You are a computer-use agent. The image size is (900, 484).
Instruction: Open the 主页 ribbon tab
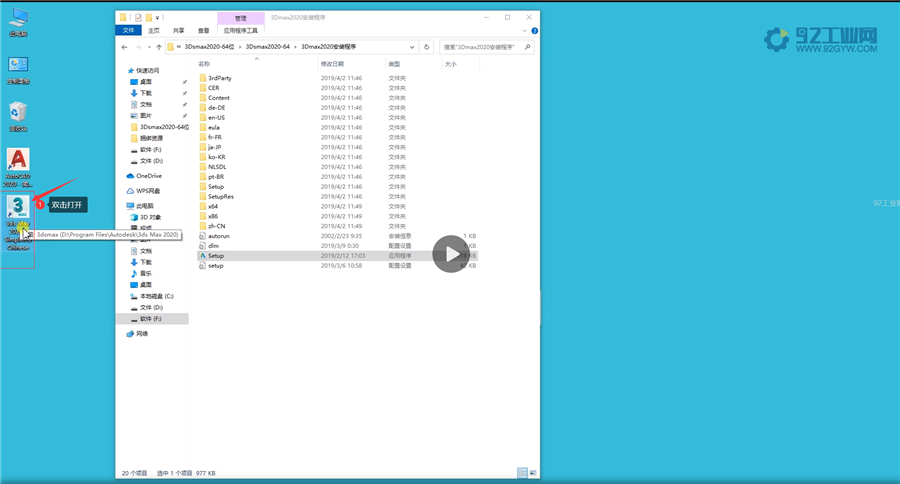pyautogui.click(x=154, y=30)
